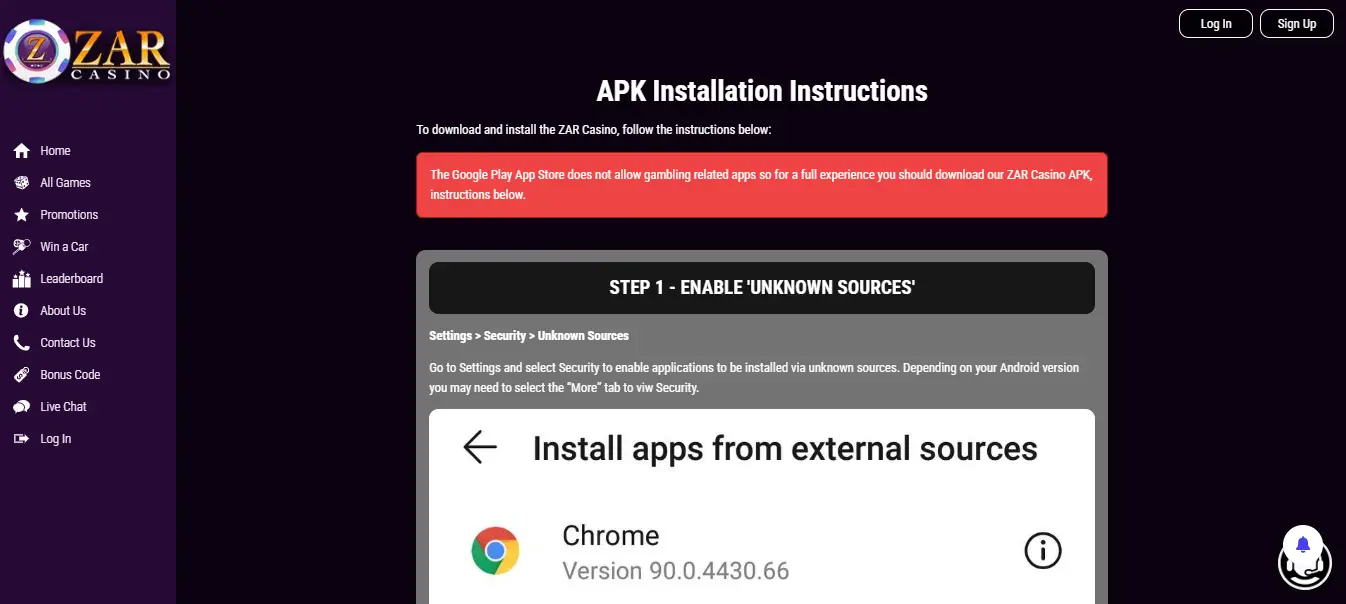Click the Home house icon
Image resolution: width=1346 pixels, height=604 pixels.
click(x=21, y=151)
